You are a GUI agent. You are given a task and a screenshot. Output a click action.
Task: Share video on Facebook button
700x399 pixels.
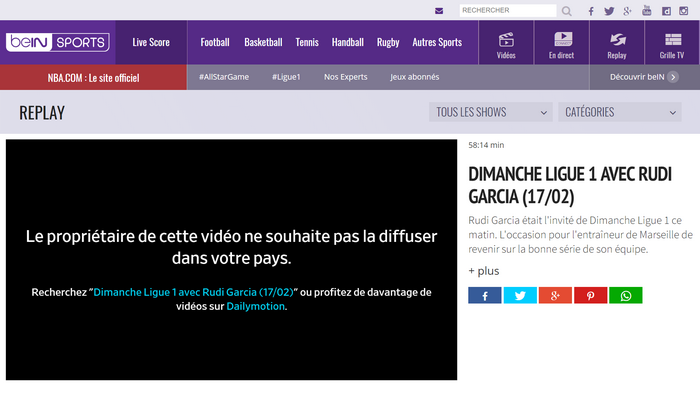click(x=485, y=295)
